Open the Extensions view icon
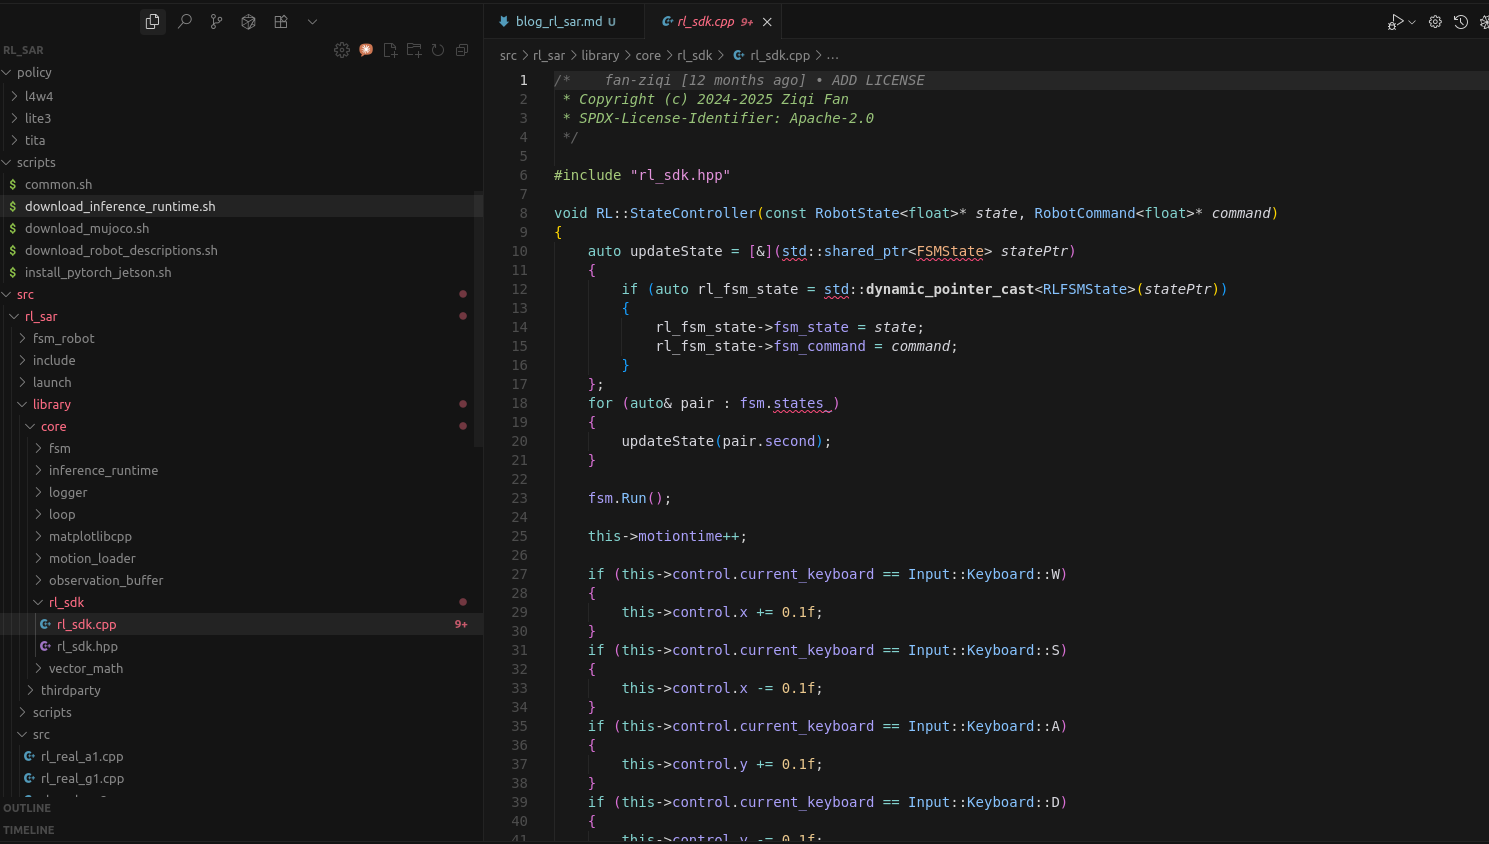Screen dimensions: 1489x844 [x=281, y=21]
